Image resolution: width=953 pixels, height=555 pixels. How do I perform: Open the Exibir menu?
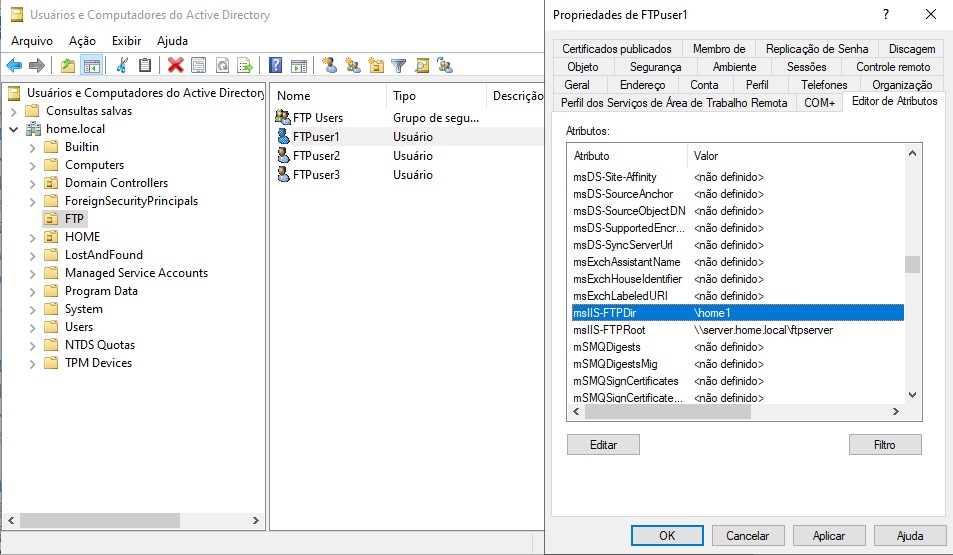pyautogui.click(x=126, y=41)
